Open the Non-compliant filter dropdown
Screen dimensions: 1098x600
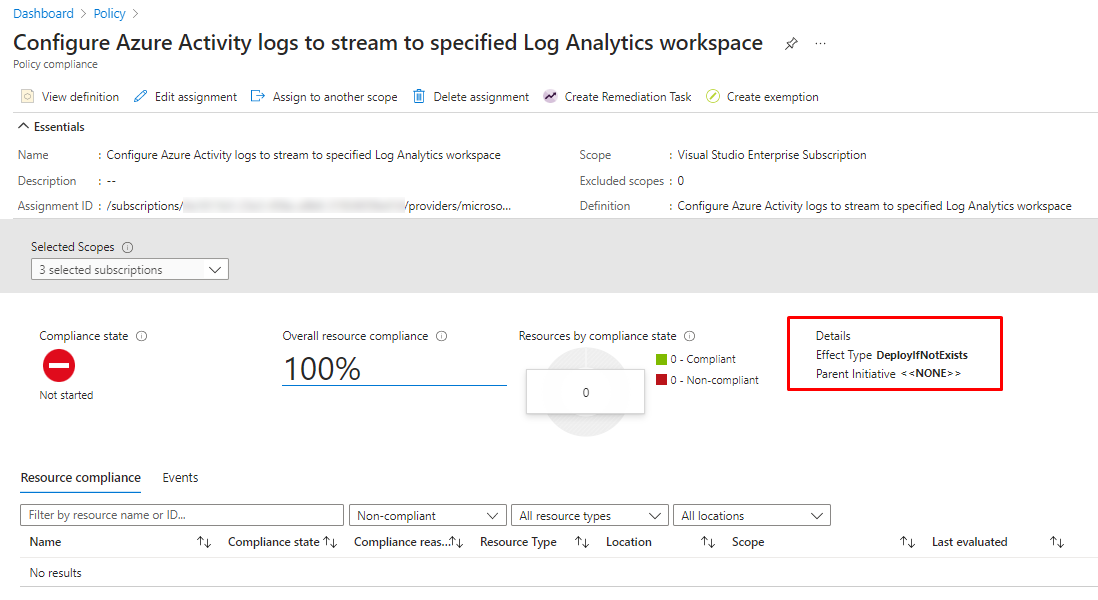tap(427, 516)
